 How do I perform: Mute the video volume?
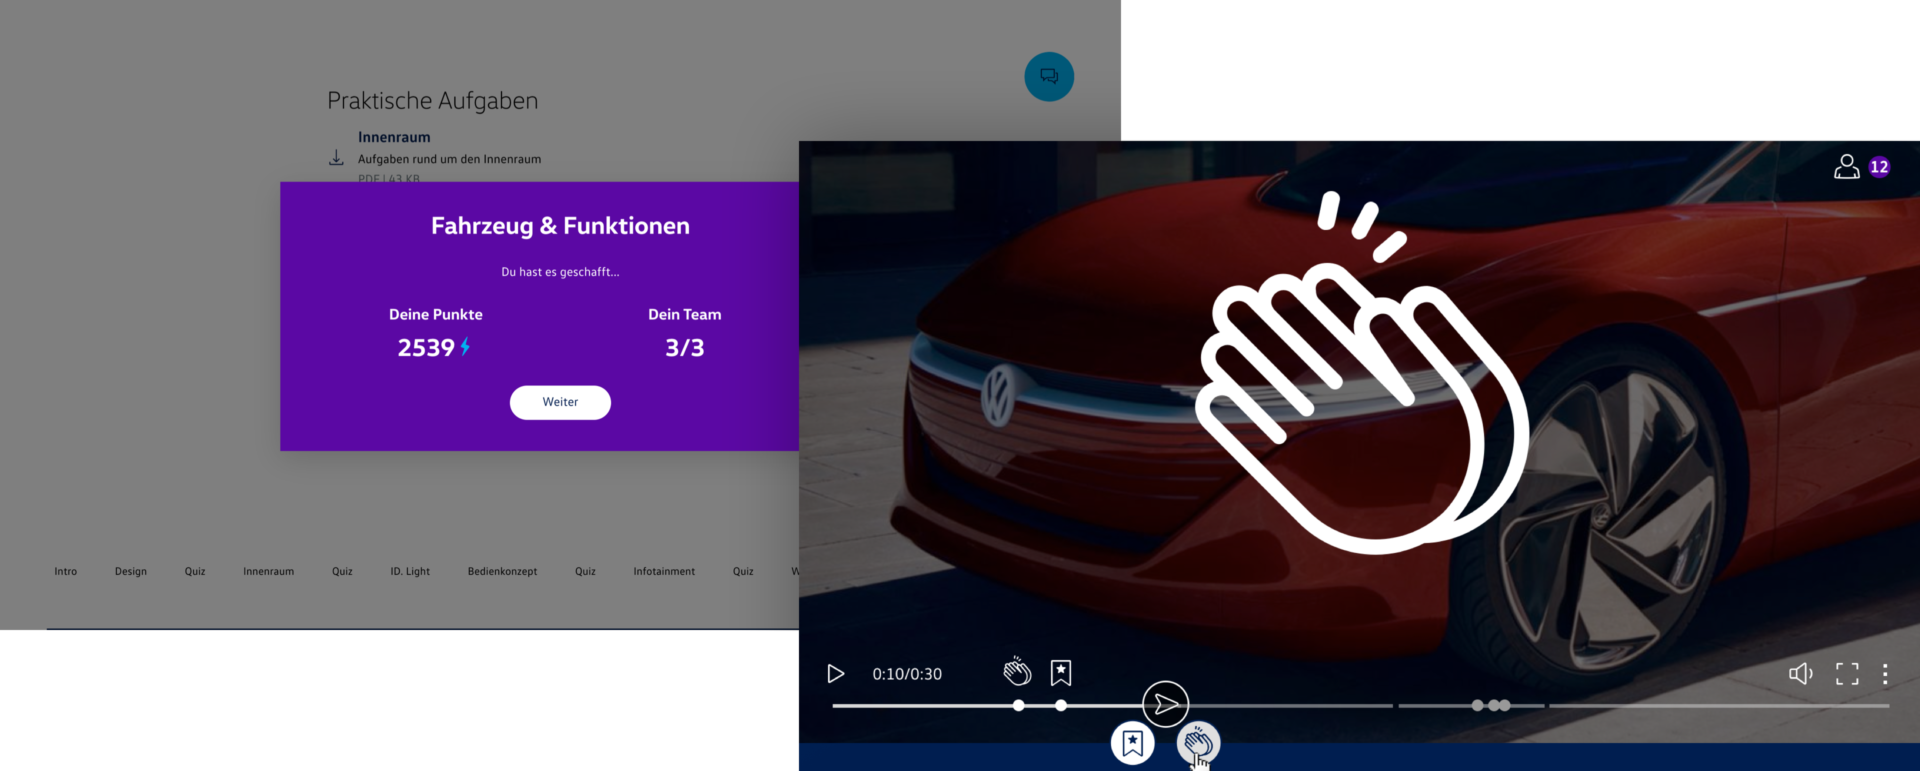[x=1801, y=674]
